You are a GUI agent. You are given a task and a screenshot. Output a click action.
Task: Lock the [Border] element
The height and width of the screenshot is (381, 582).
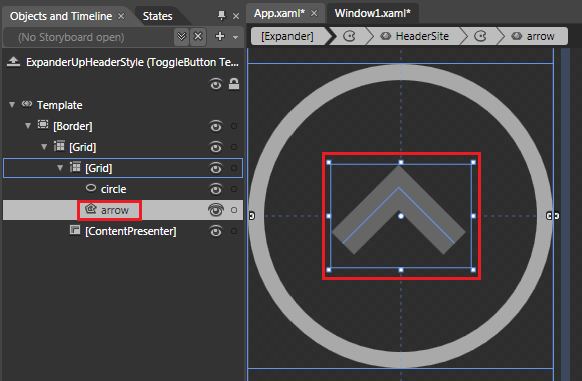click(234, 126)
